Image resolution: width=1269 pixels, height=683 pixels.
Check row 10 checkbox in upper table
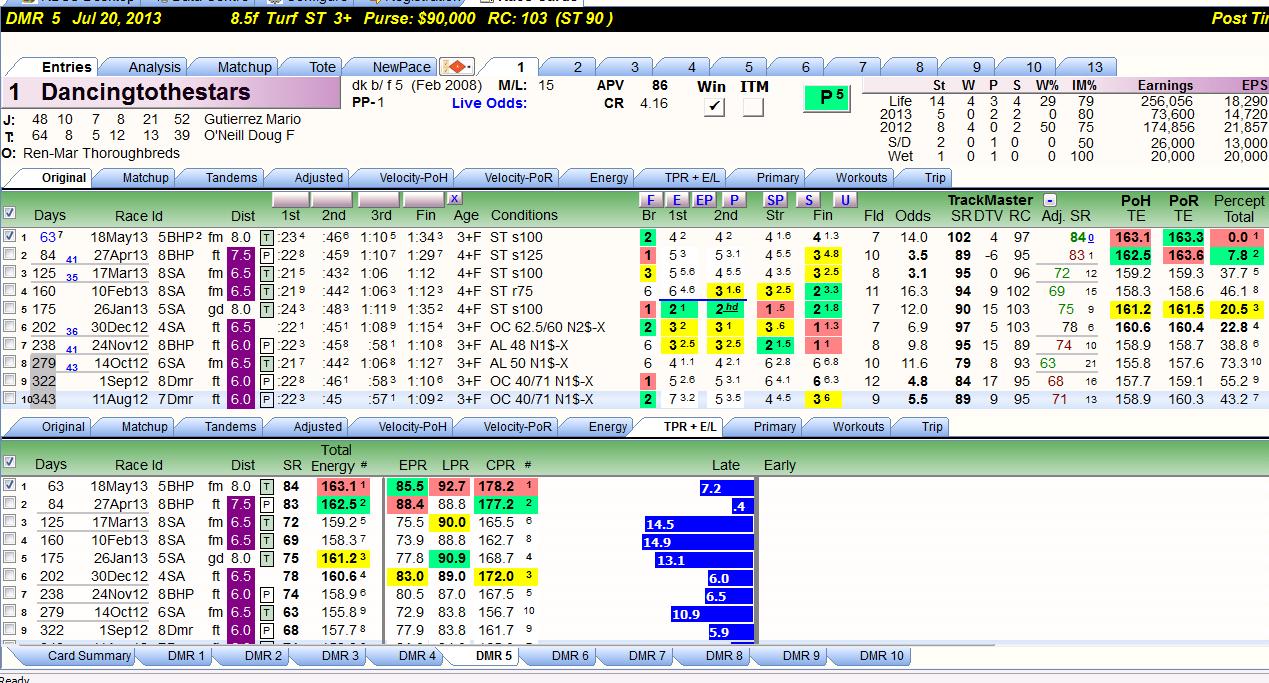point(10,399)
